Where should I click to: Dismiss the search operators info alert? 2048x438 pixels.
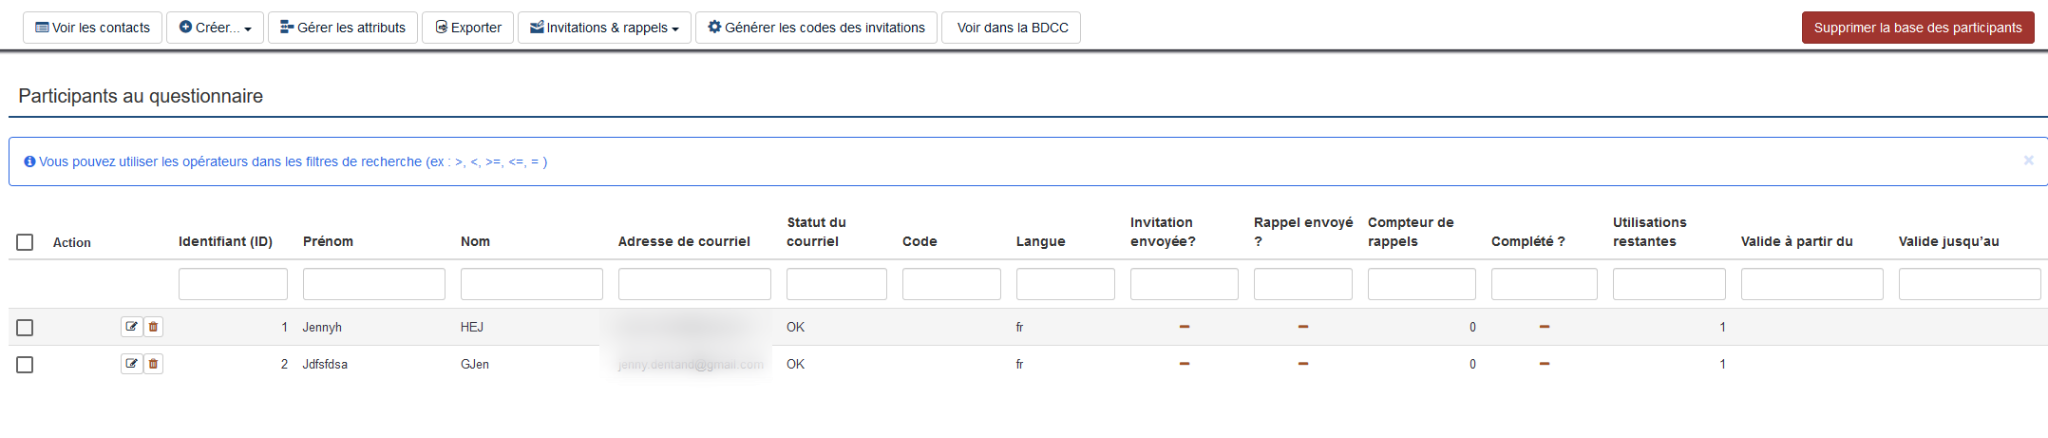click(x=2028, y=161)
